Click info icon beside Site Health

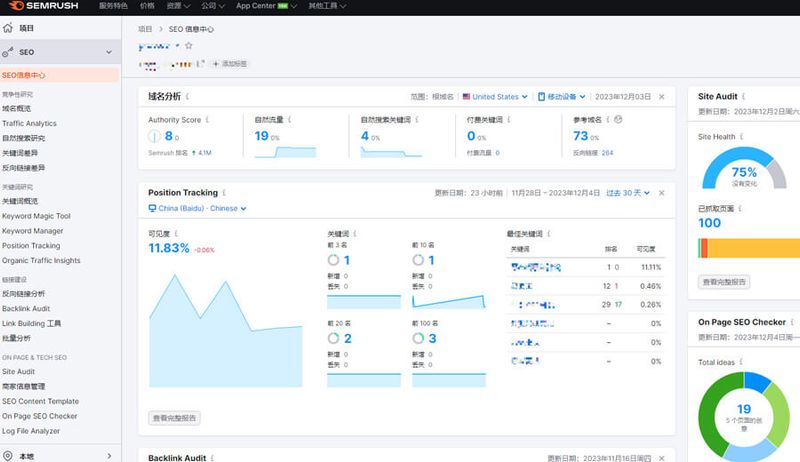point(741,137)
